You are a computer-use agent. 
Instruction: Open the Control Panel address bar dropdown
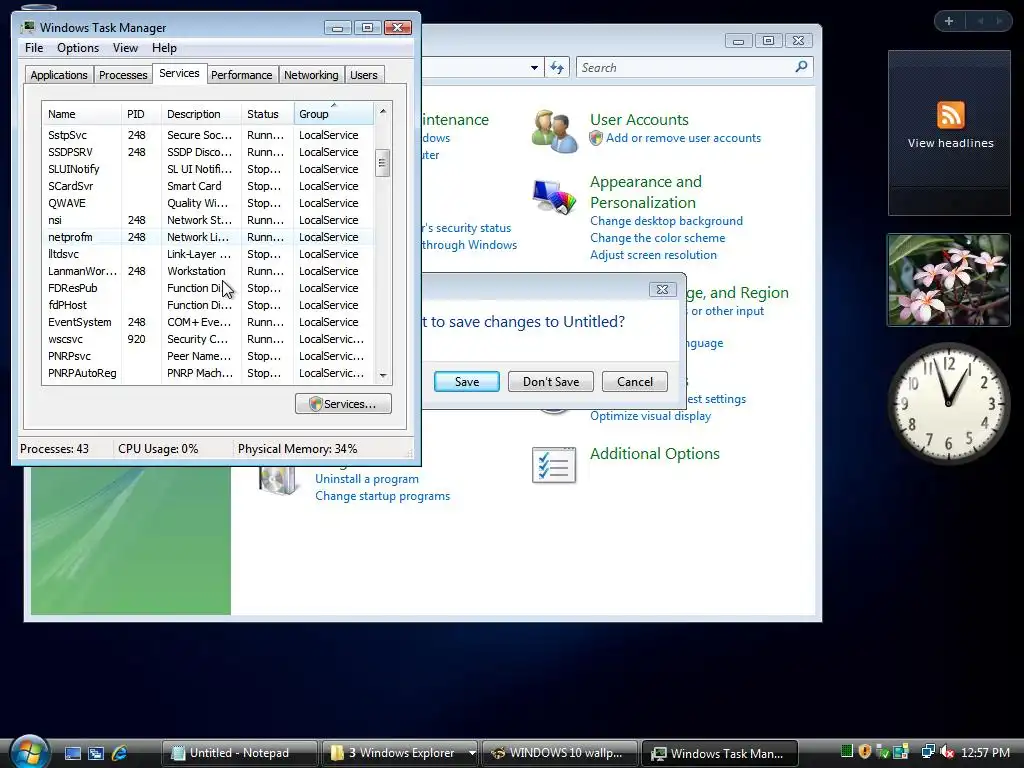point(534,67)
